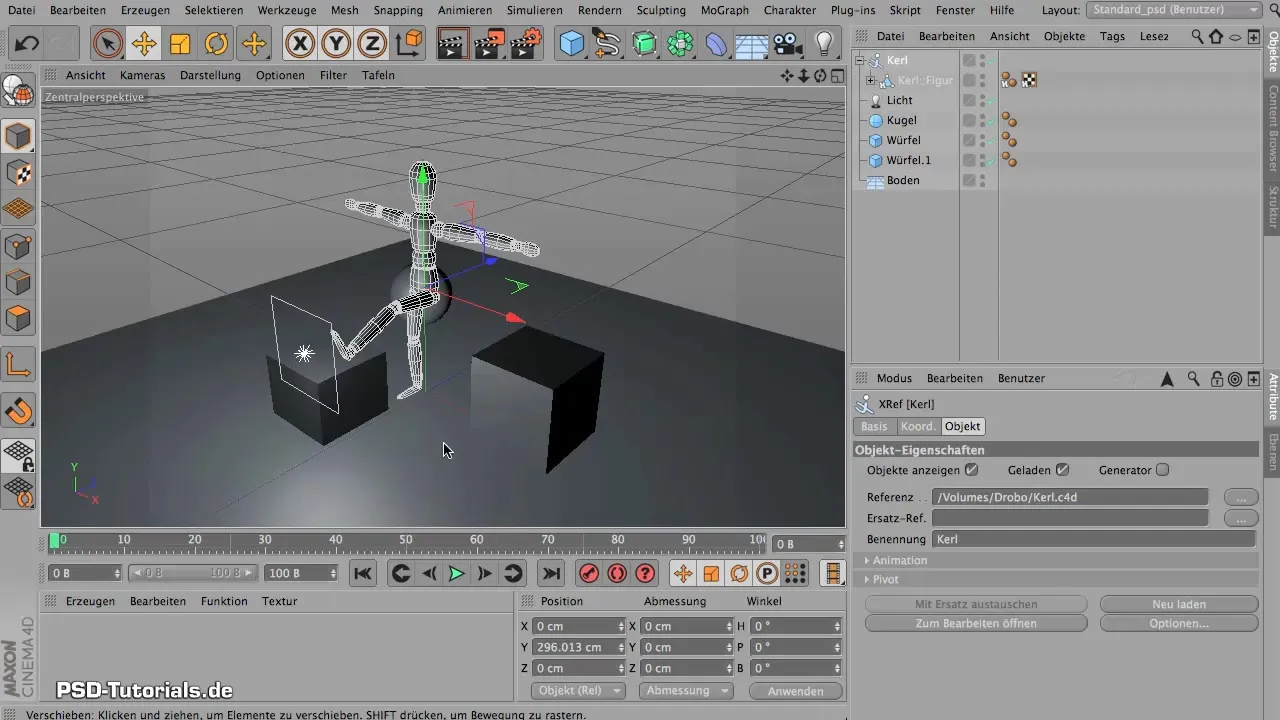Image resolution: width=1280 pixels, height=720 pixels.
Task: Click the Optionen... button
Action: 1179,623
